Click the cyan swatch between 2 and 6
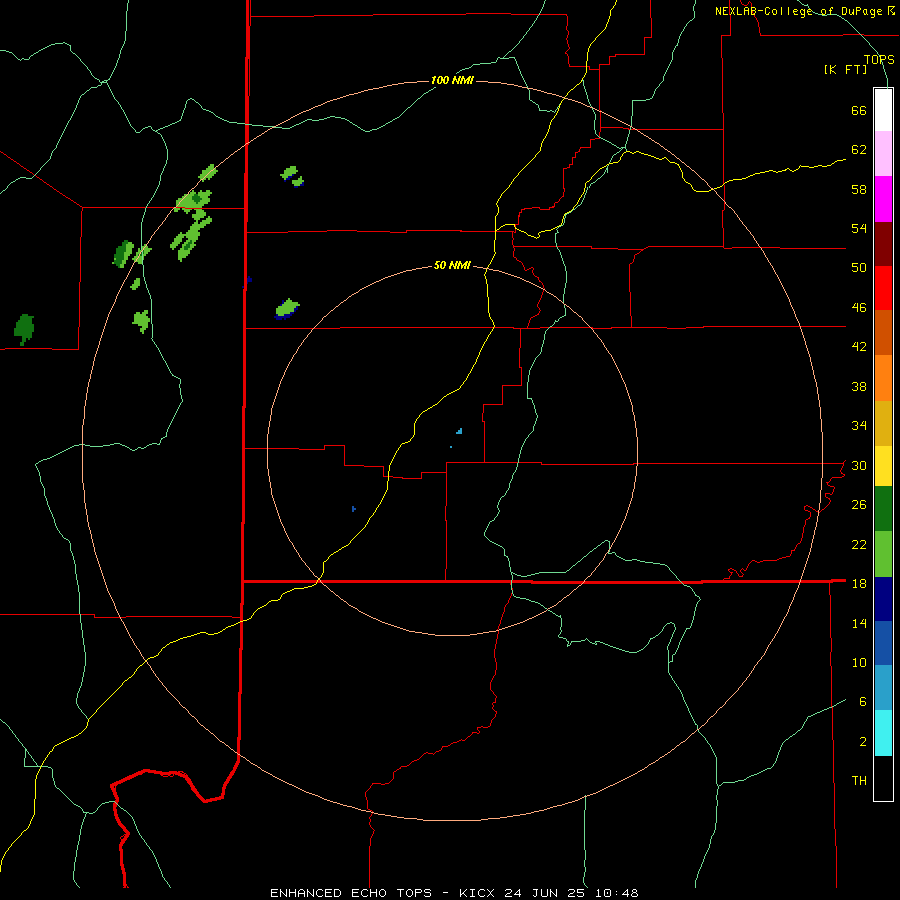This screenshot has height=900, width=900. (883, 733)
